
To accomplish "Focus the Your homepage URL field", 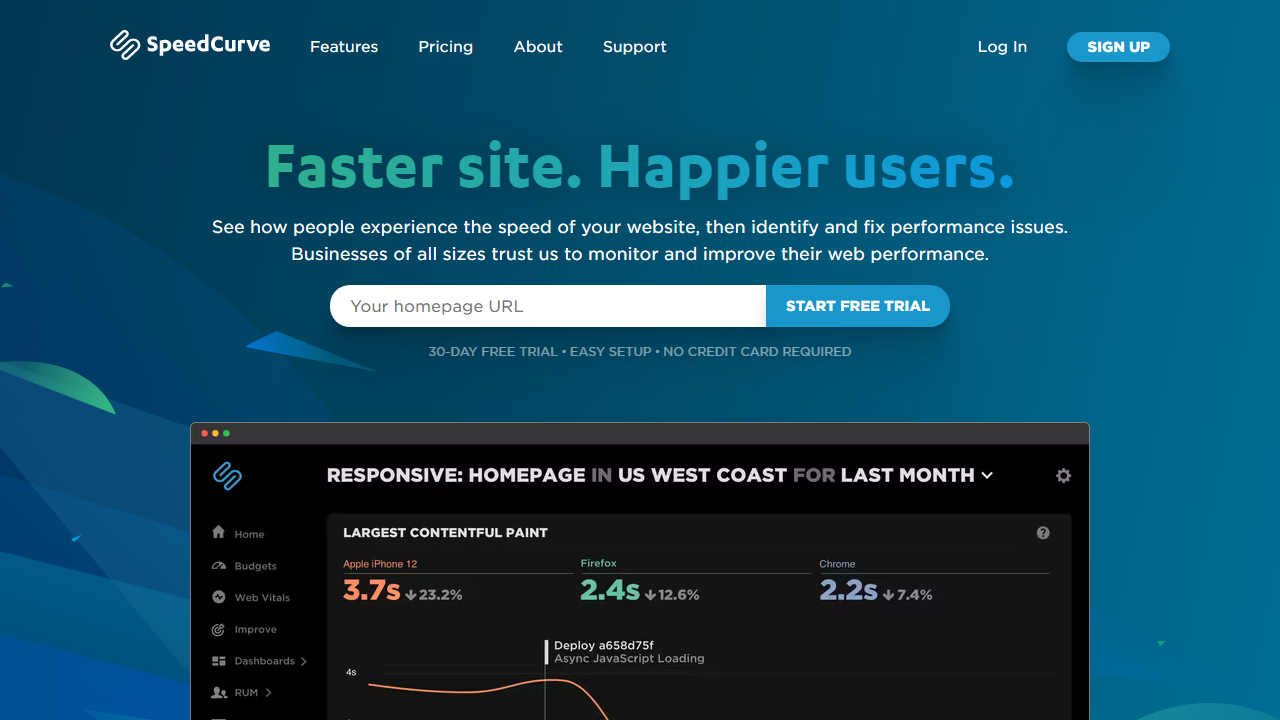I will (x=548, y=306).
